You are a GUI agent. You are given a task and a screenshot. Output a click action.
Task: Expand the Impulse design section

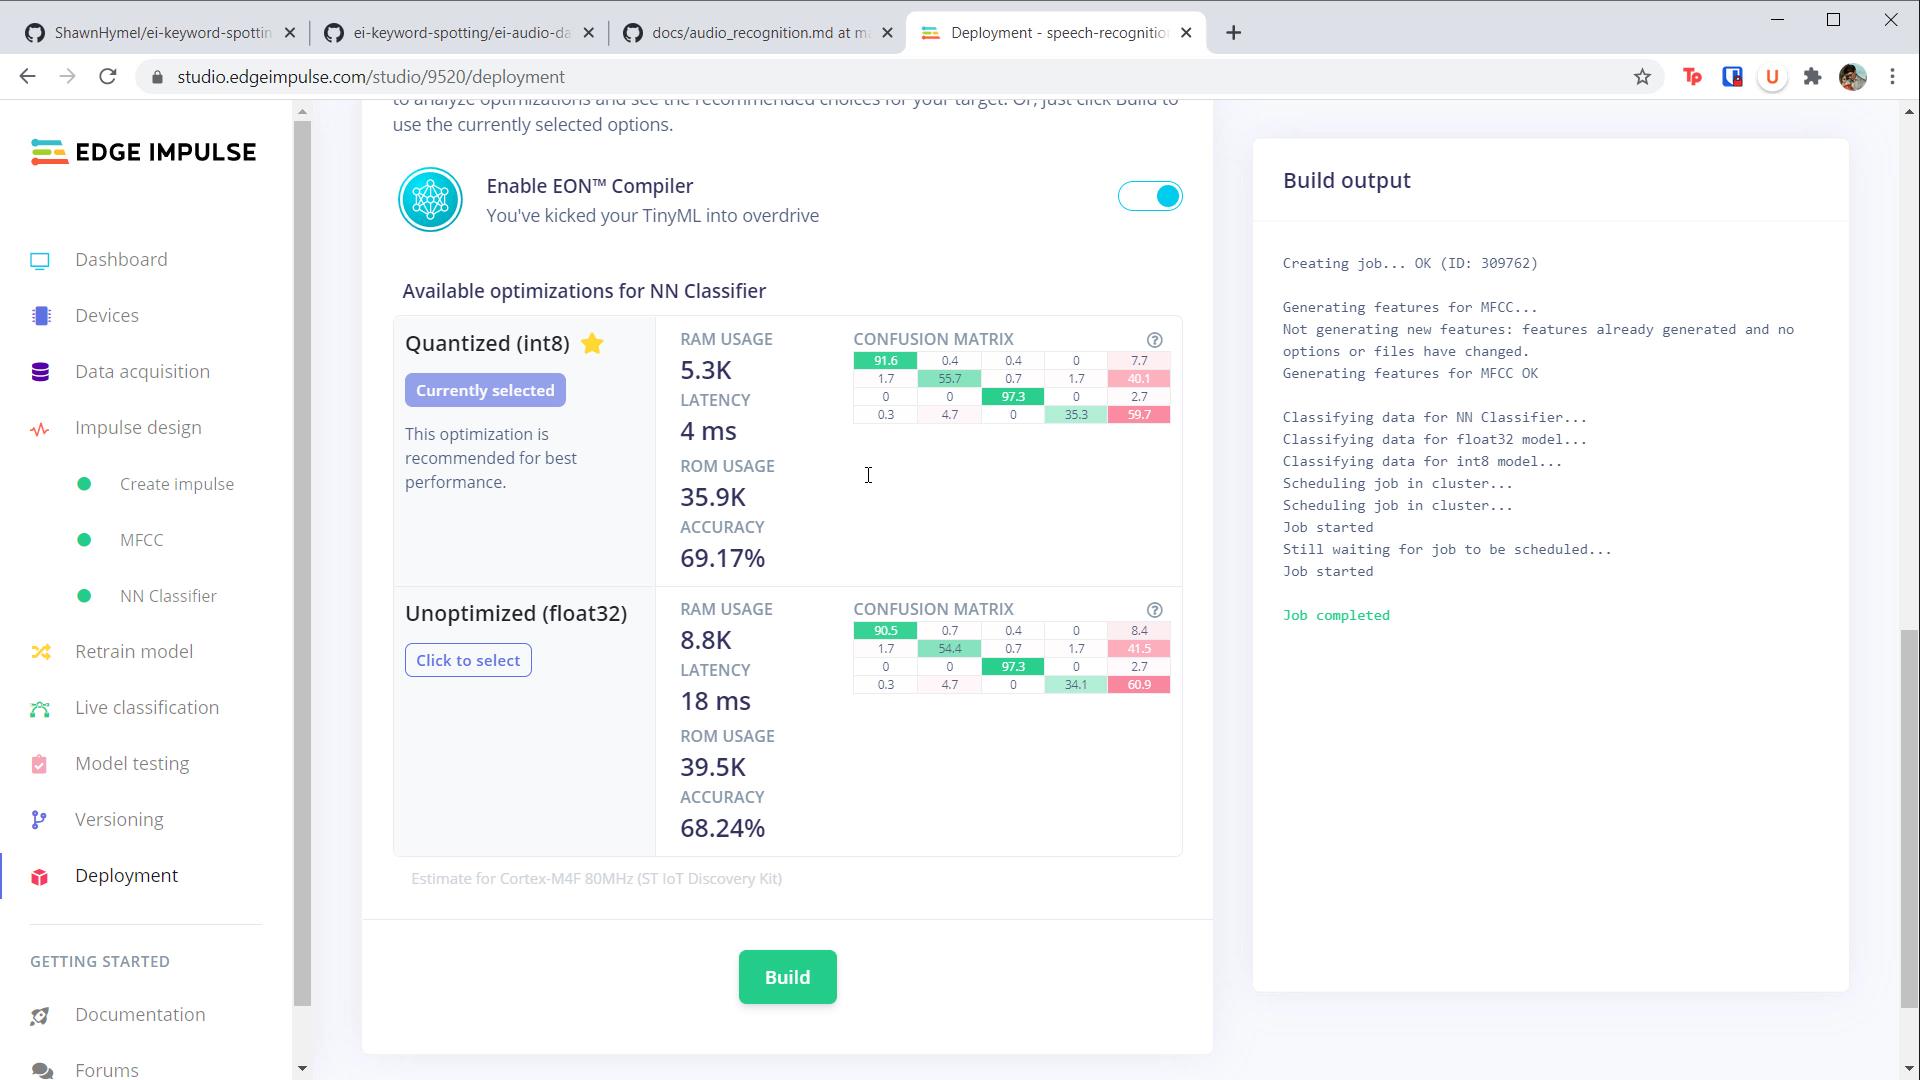[x=138, y=428]
